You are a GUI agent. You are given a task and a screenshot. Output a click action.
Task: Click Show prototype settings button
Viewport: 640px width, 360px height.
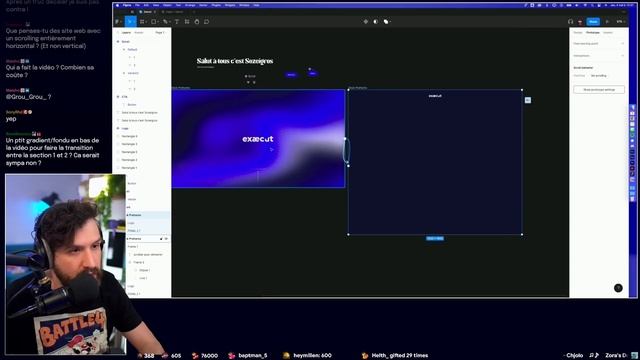599,89
